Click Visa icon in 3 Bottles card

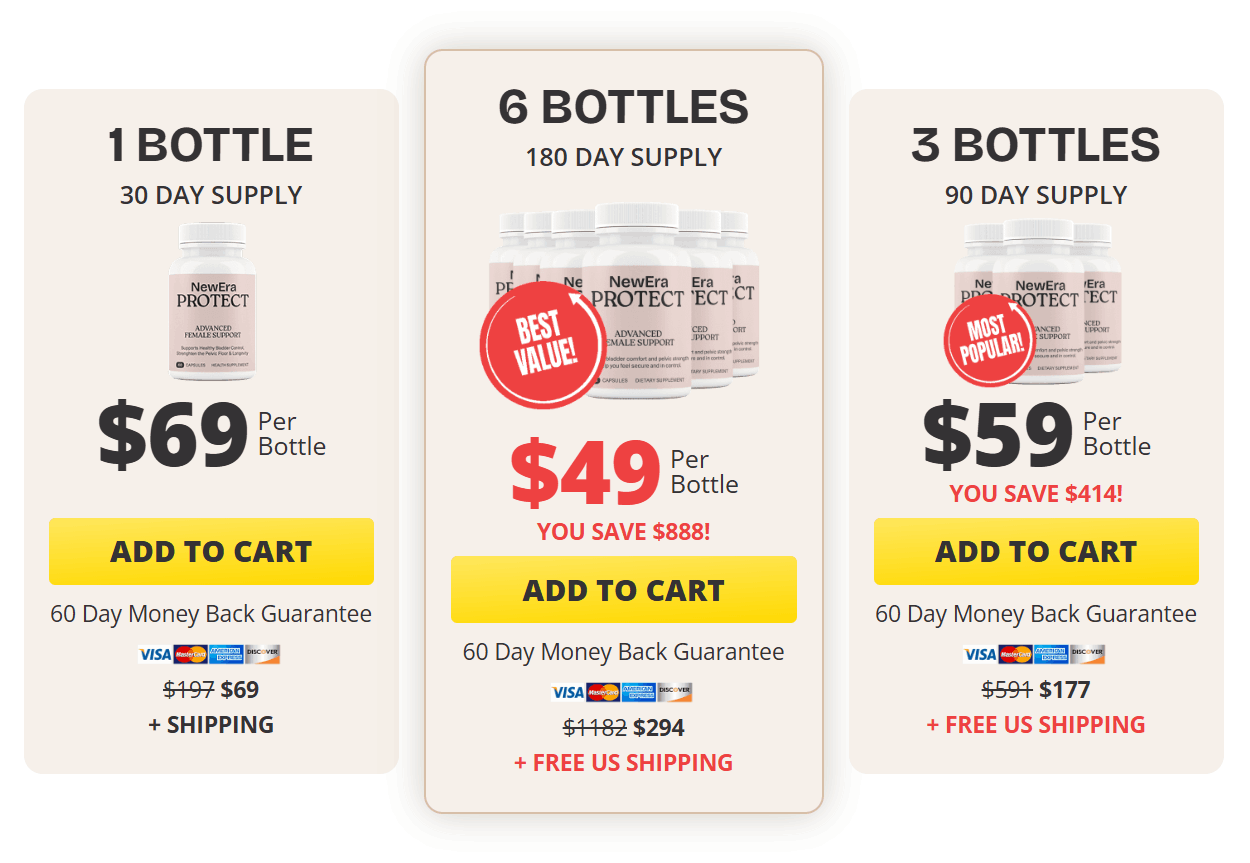click(x=980, y=654)
